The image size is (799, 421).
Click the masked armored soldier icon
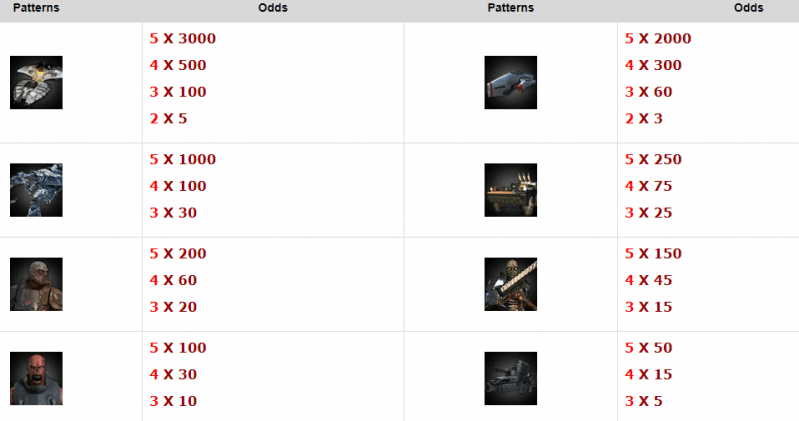pos(36,284)
